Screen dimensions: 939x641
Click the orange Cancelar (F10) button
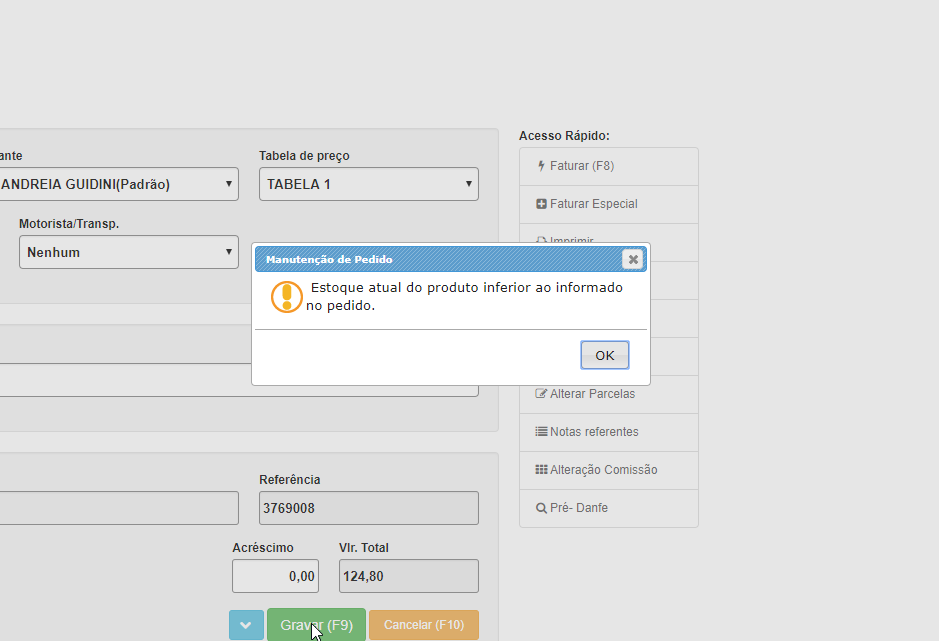coord(423,625)
